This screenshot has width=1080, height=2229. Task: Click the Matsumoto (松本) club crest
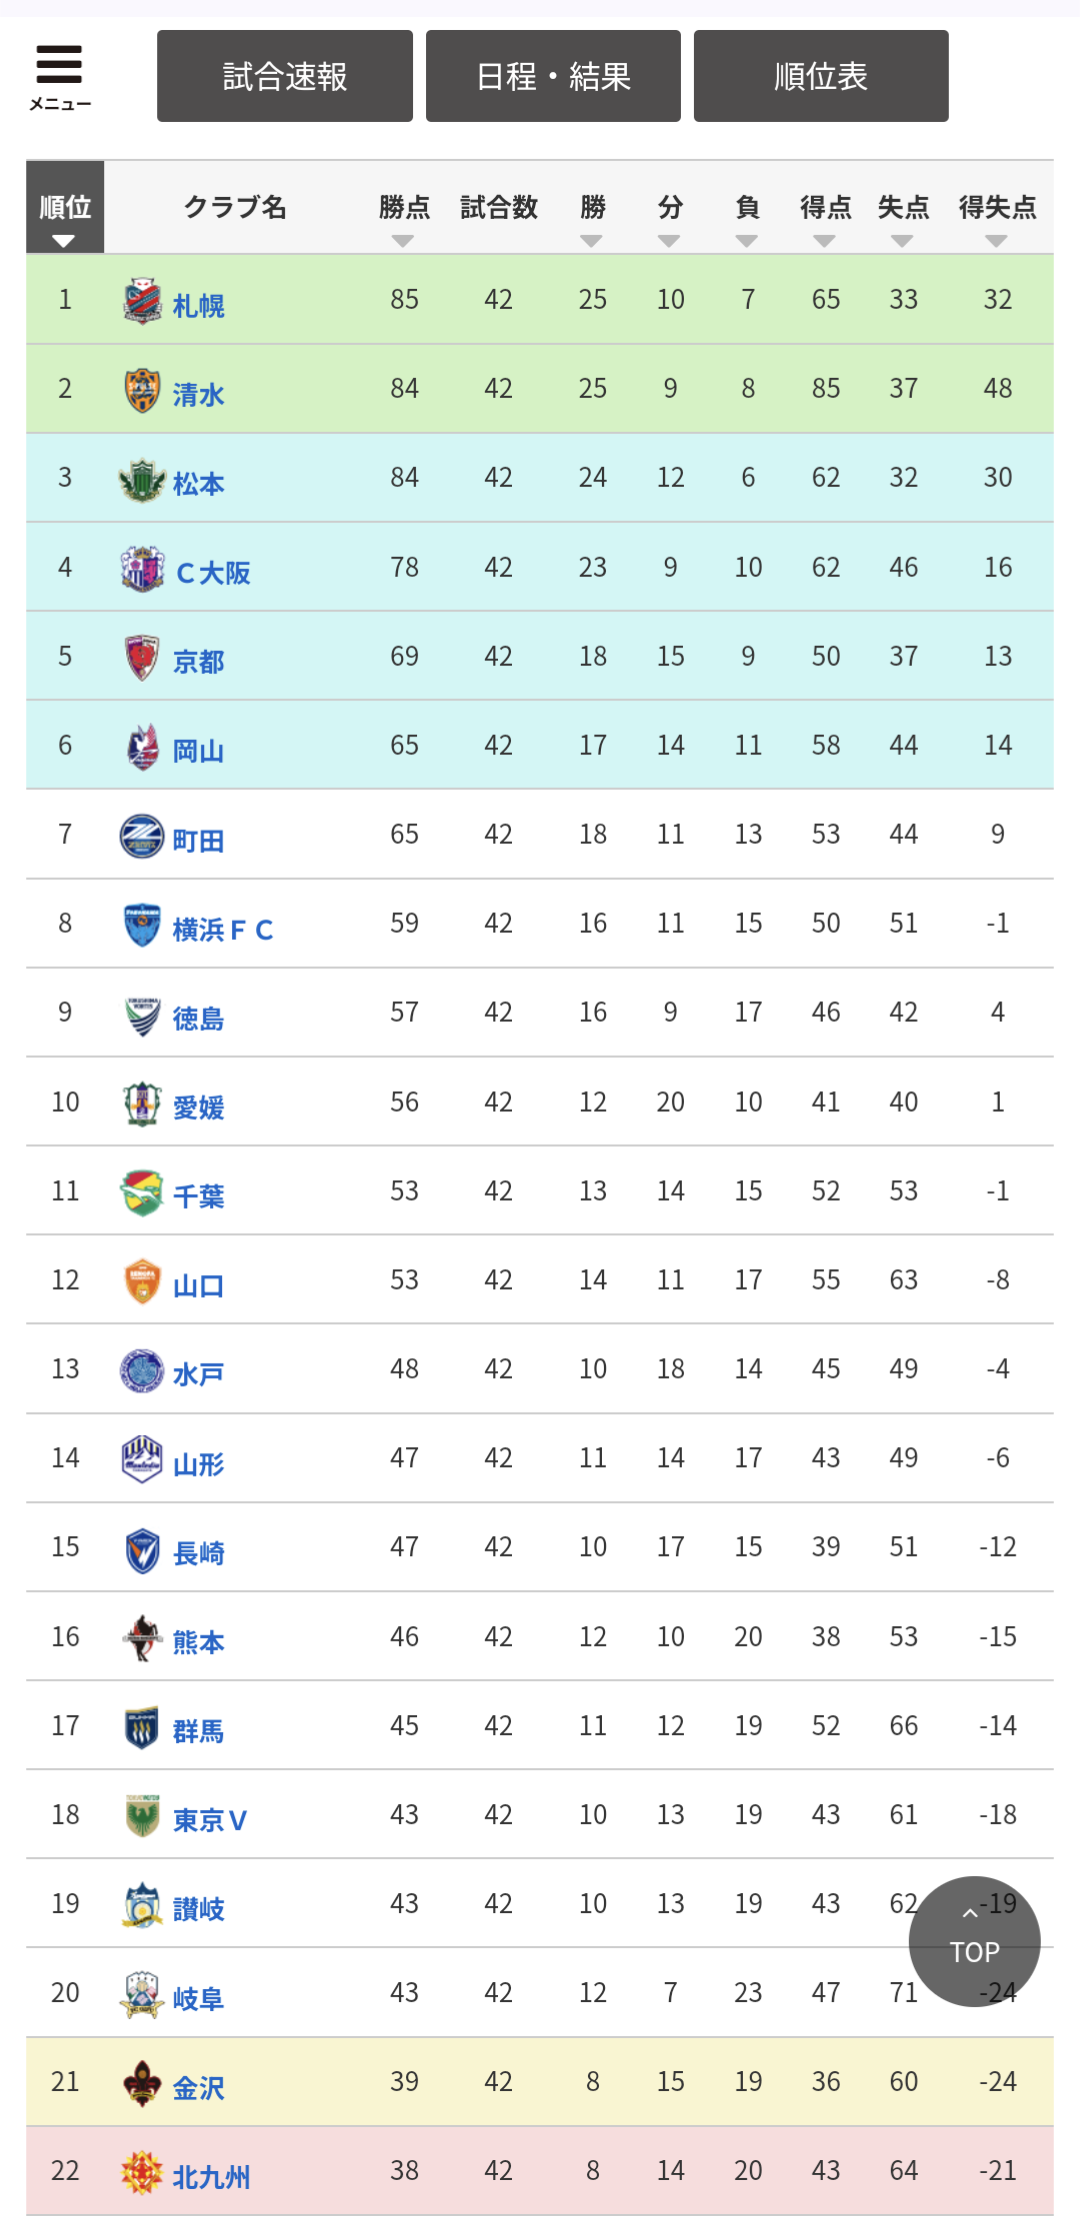[142, 480]
